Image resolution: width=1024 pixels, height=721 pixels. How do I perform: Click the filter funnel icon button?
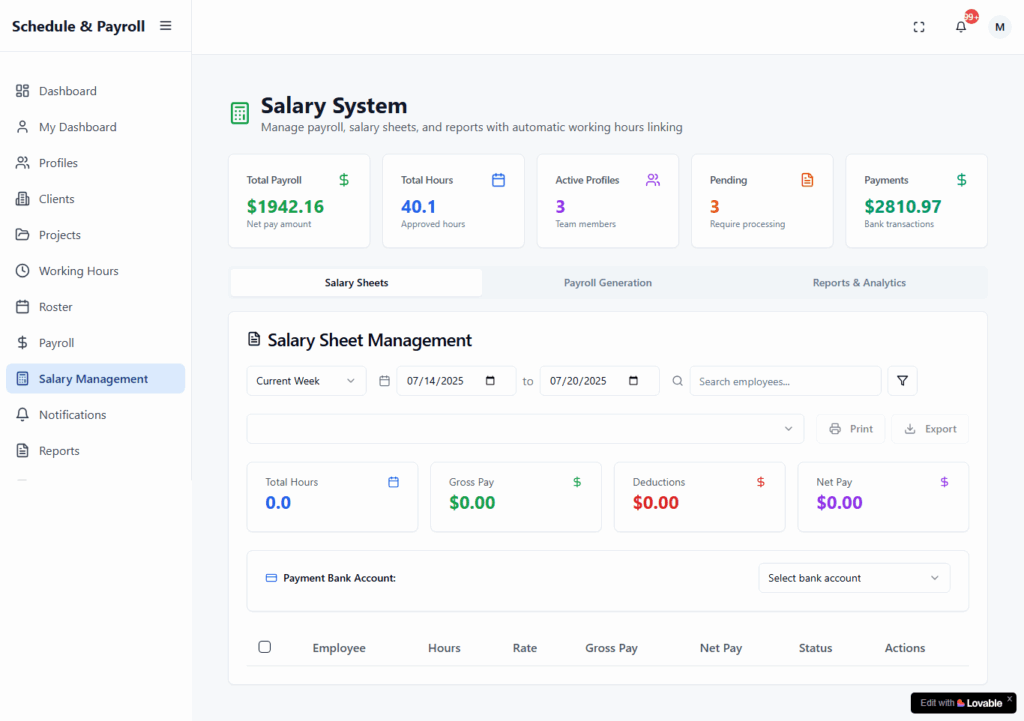[x=902, y=381]
